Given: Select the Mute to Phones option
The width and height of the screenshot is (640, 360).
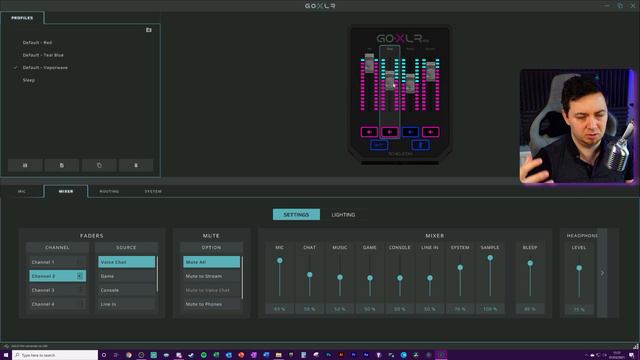Looking at the screenshot, I should [x=211, y=304].
